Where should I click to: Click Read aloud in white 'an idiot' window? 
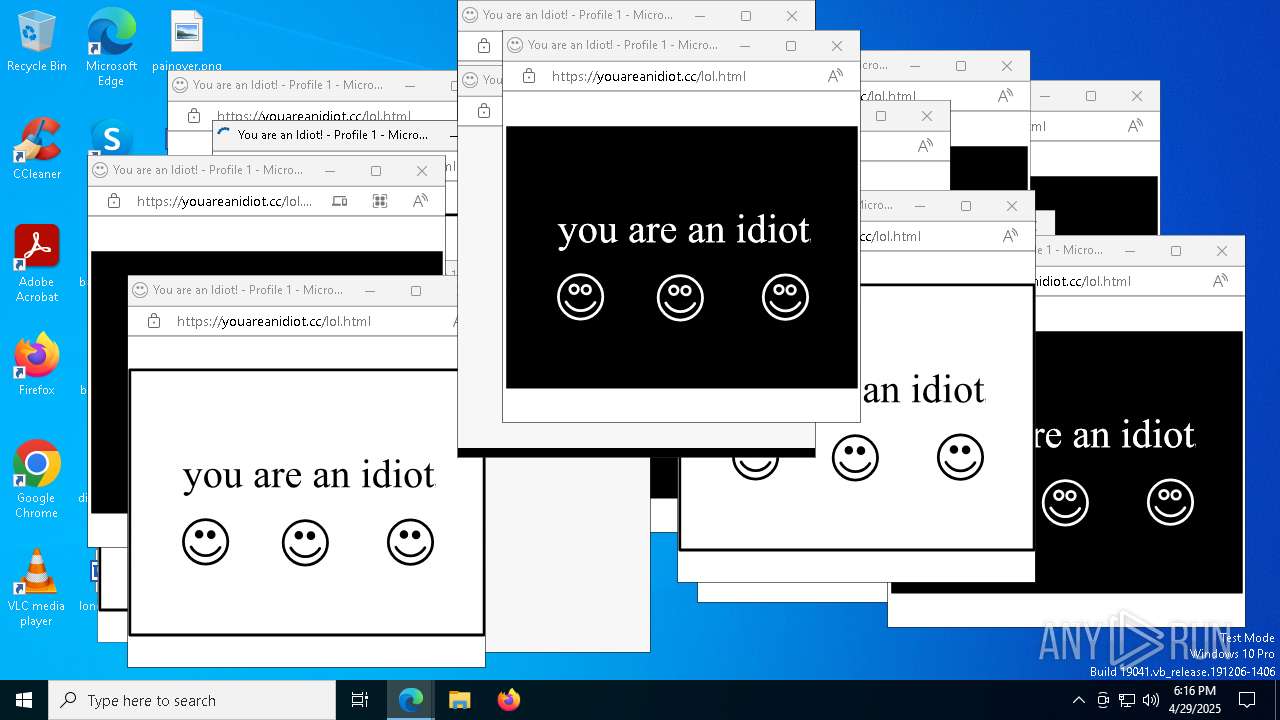click(x=1010, y=236)
